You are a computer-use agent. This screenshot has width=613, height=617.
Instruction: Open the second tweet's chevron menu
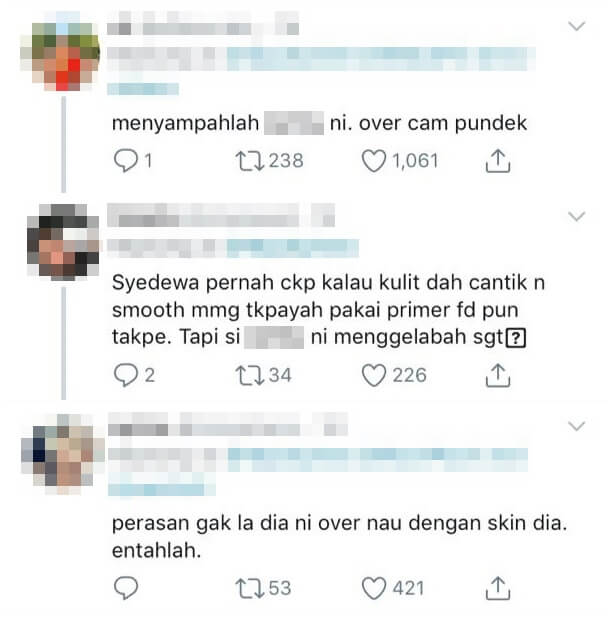pyautogui.click(x=577, y=216)
